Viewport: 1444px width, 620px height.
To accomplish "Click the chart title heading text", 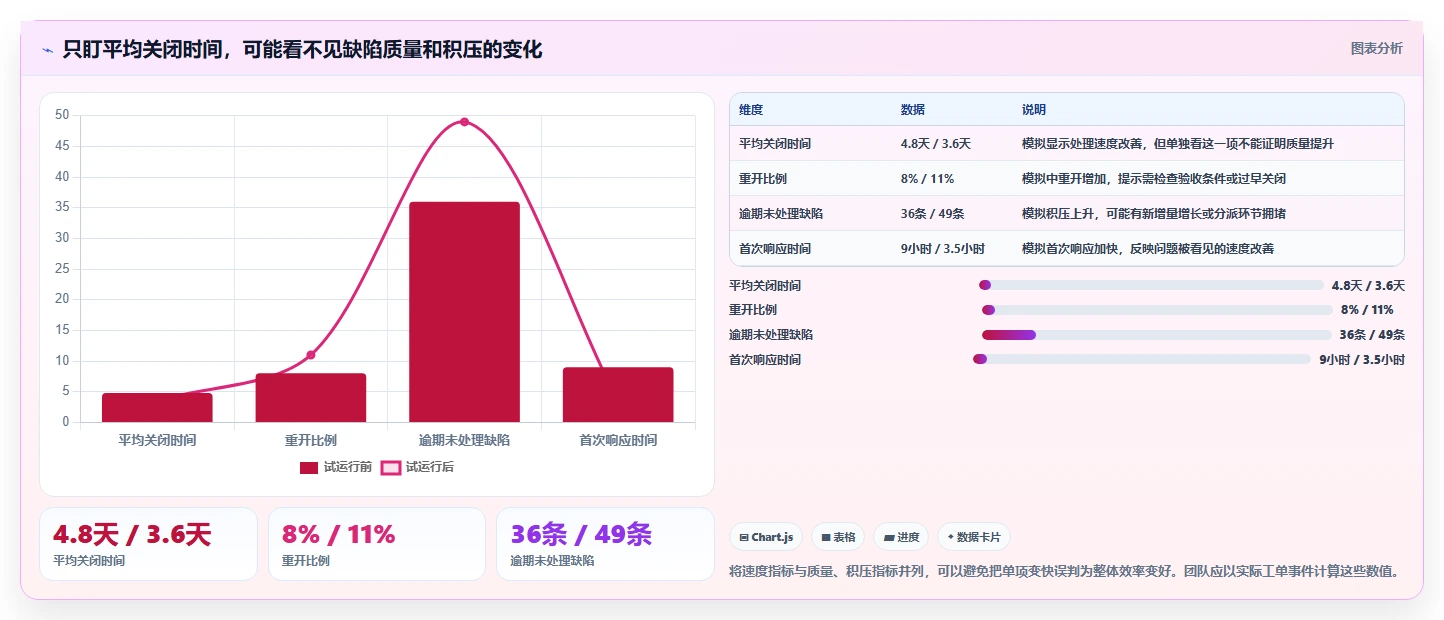I will click(302, 49).
